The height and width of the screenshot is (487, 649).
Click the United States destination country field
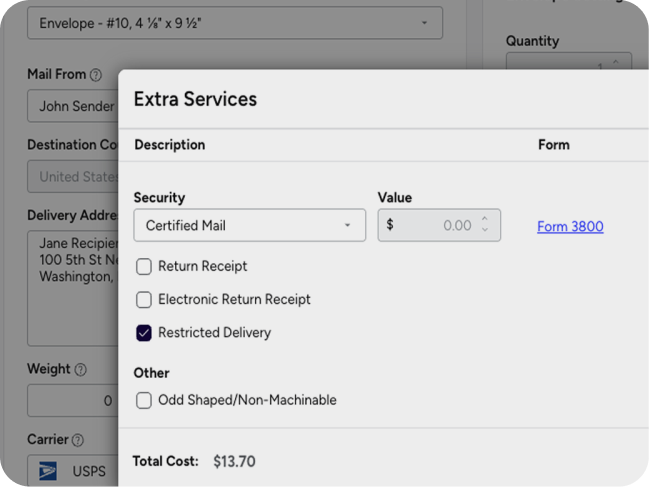click(73, 177)
